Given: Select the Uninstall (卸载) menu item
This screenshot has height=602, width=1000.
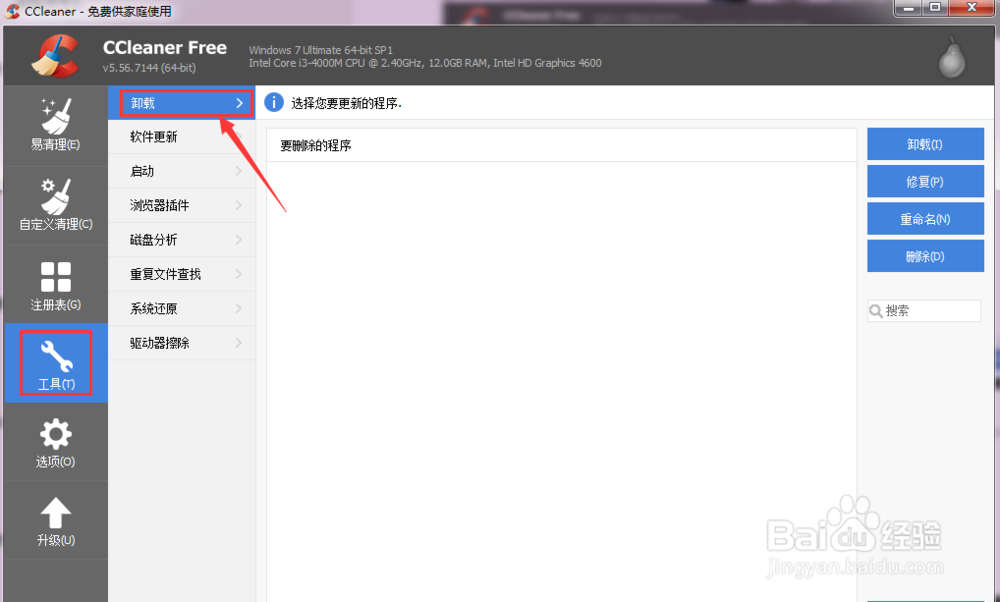Looking at the screenshot, I should 182,103.
